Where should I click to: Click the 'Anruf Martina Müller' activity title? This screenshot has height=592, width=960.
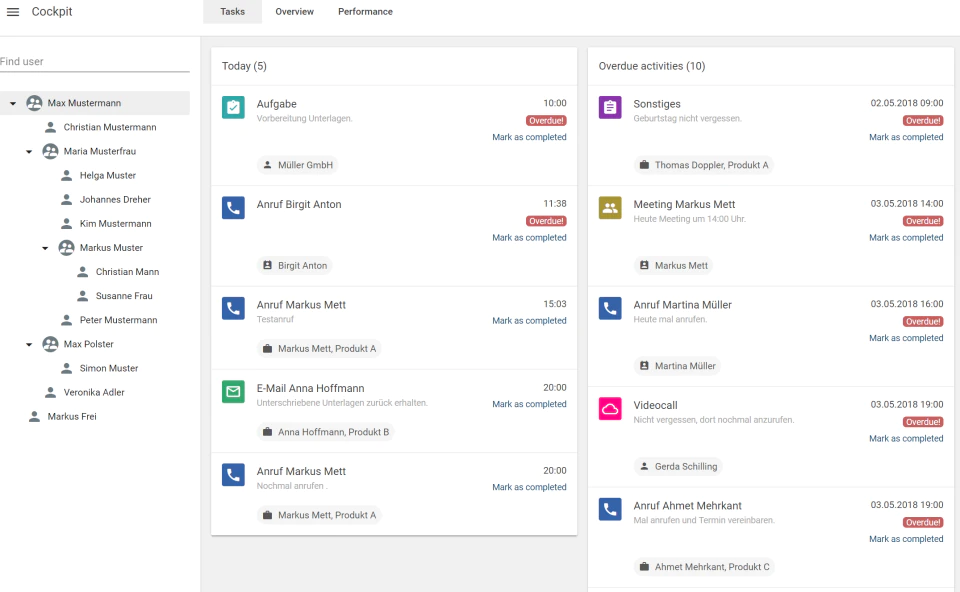(x=682, y=305)
